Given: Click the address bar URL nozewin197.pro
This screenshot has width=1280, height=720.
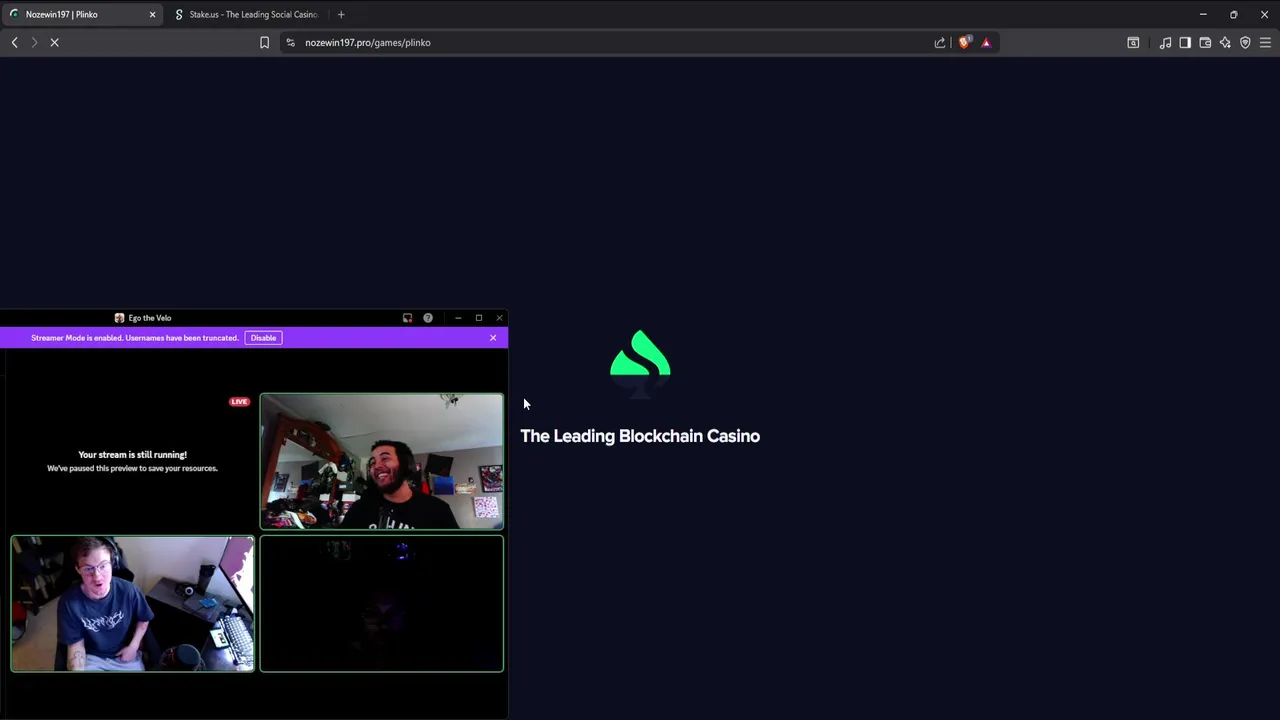Looking at the screenshot, I should coord(367,42).
